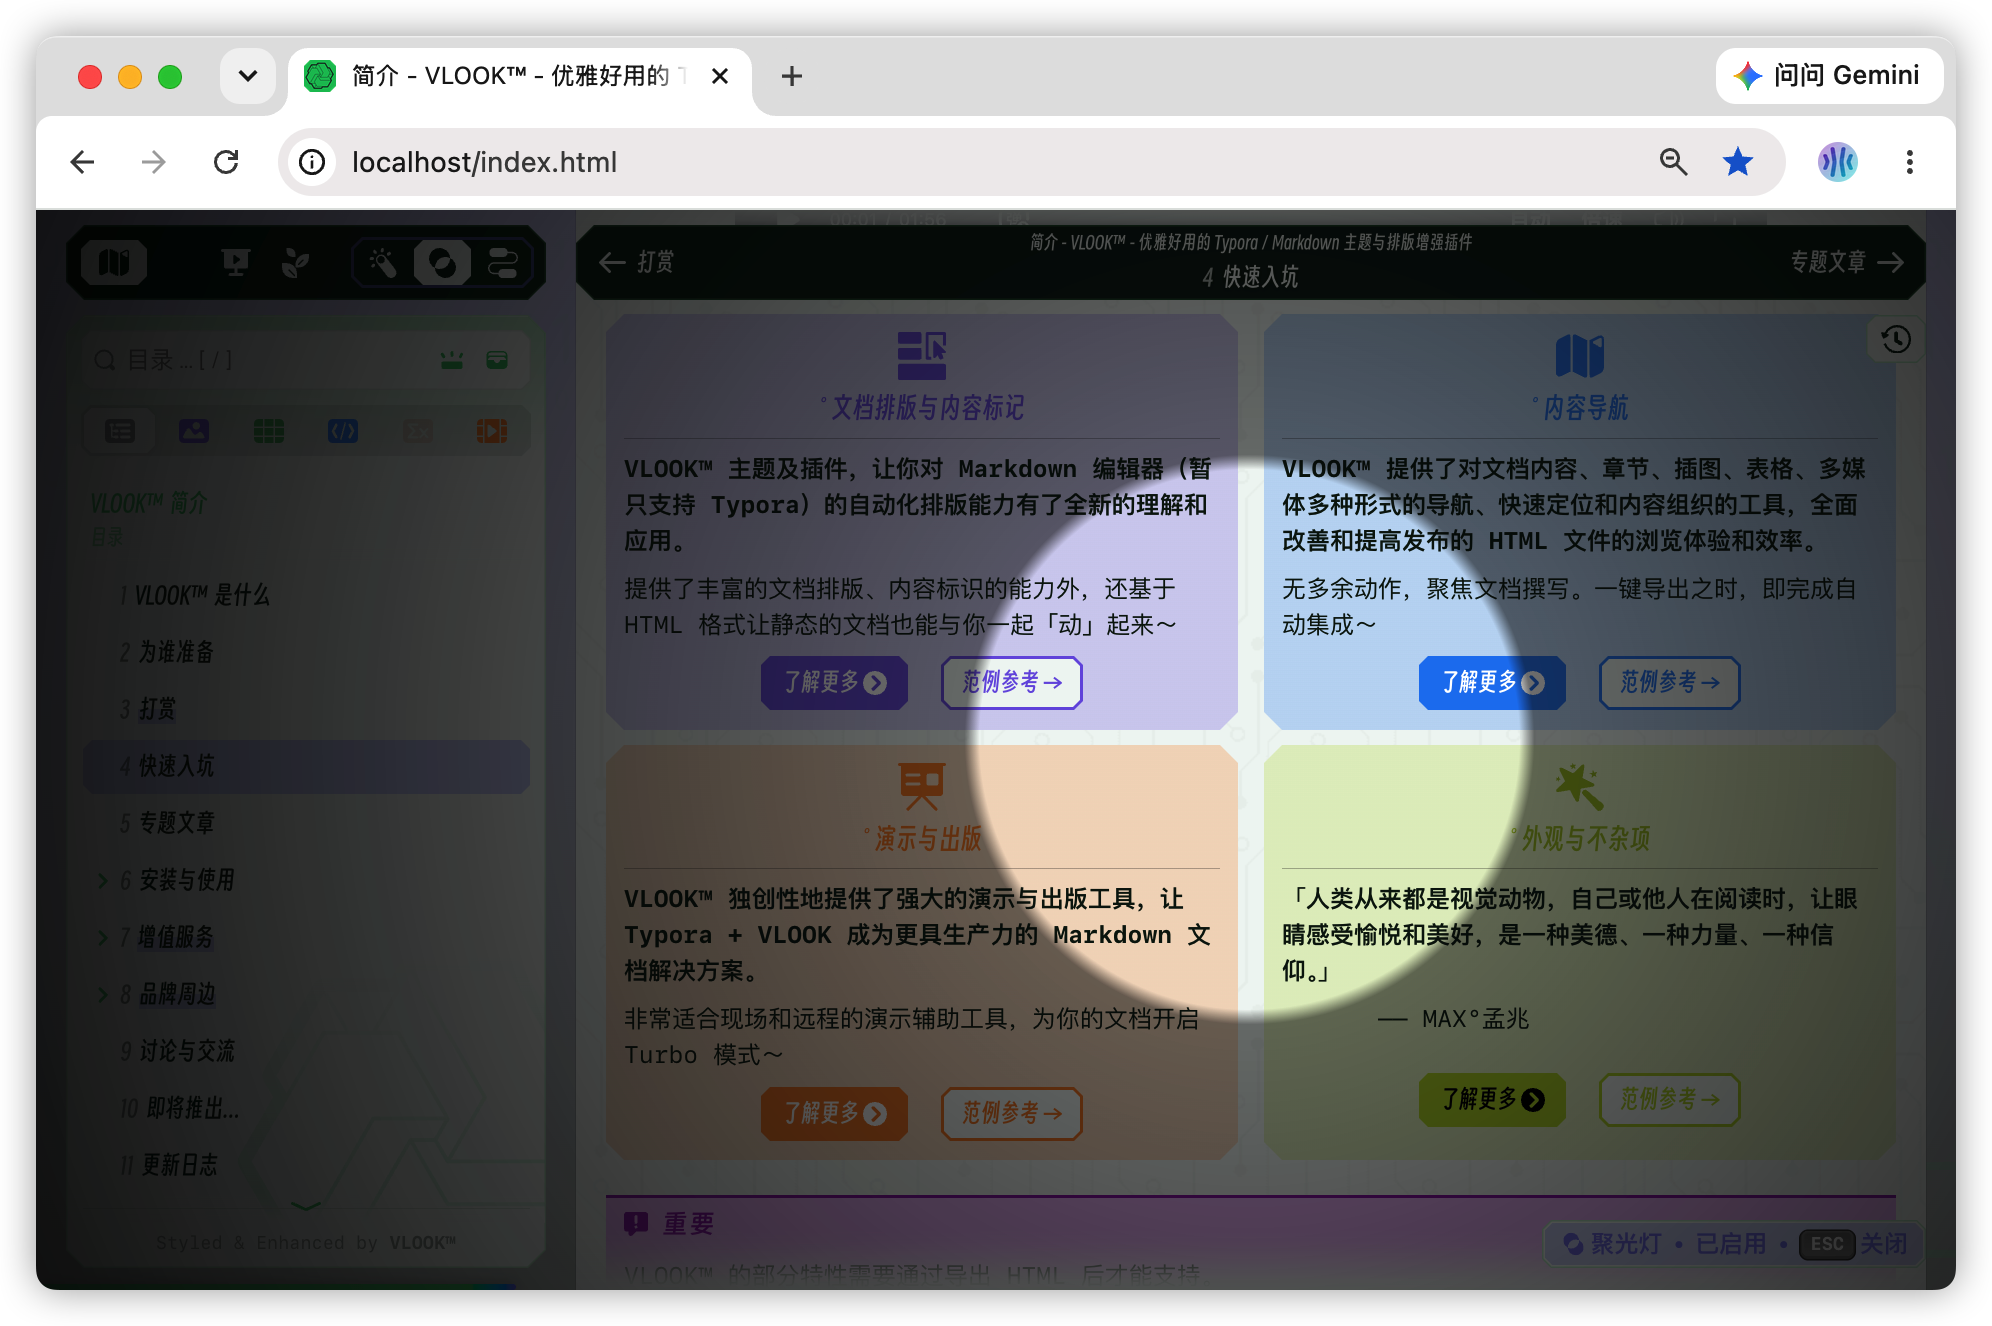The height and width of the screenshot is (1326, 1992).
Task: Open the history clock icon at top right
Action: [1896, 340]
